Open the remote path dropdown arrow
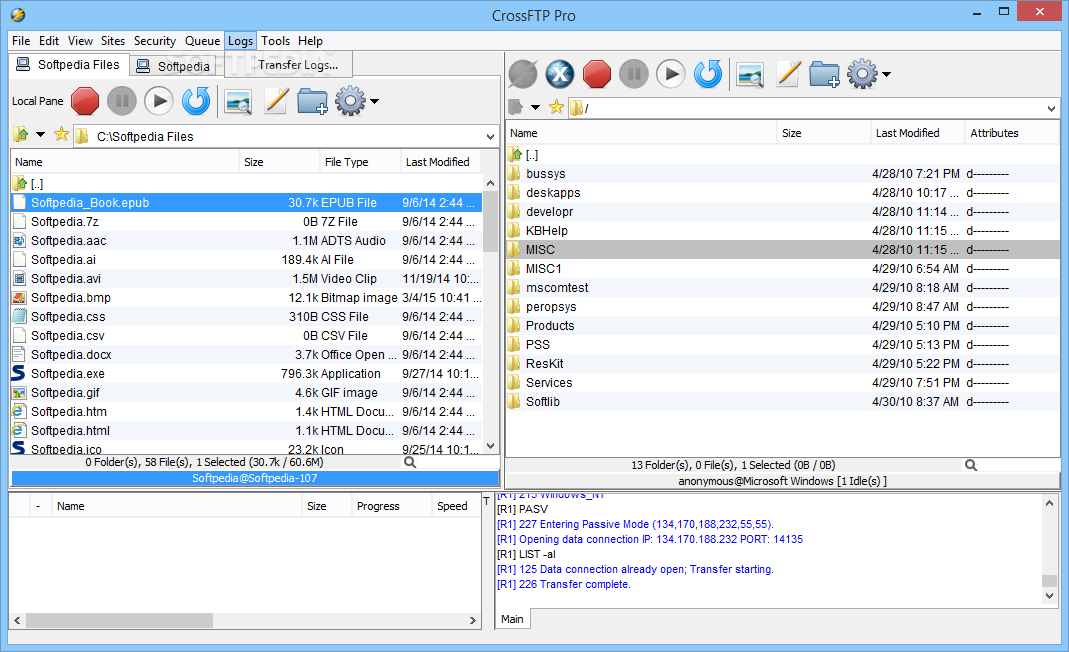 [1051, 108]
